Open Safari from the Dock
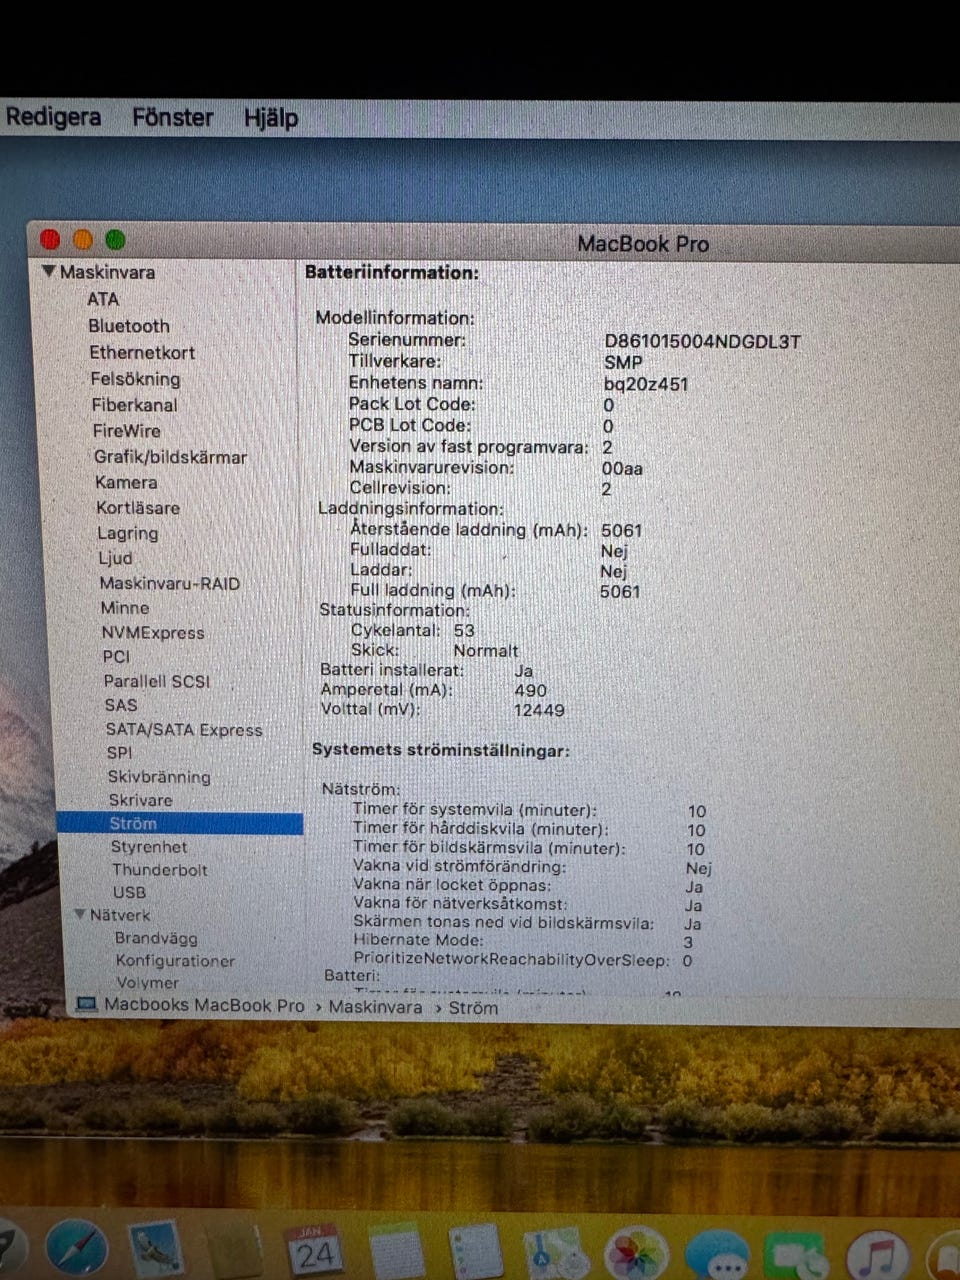Viewport: 960px width, 1280px height. pos(77,1250)
